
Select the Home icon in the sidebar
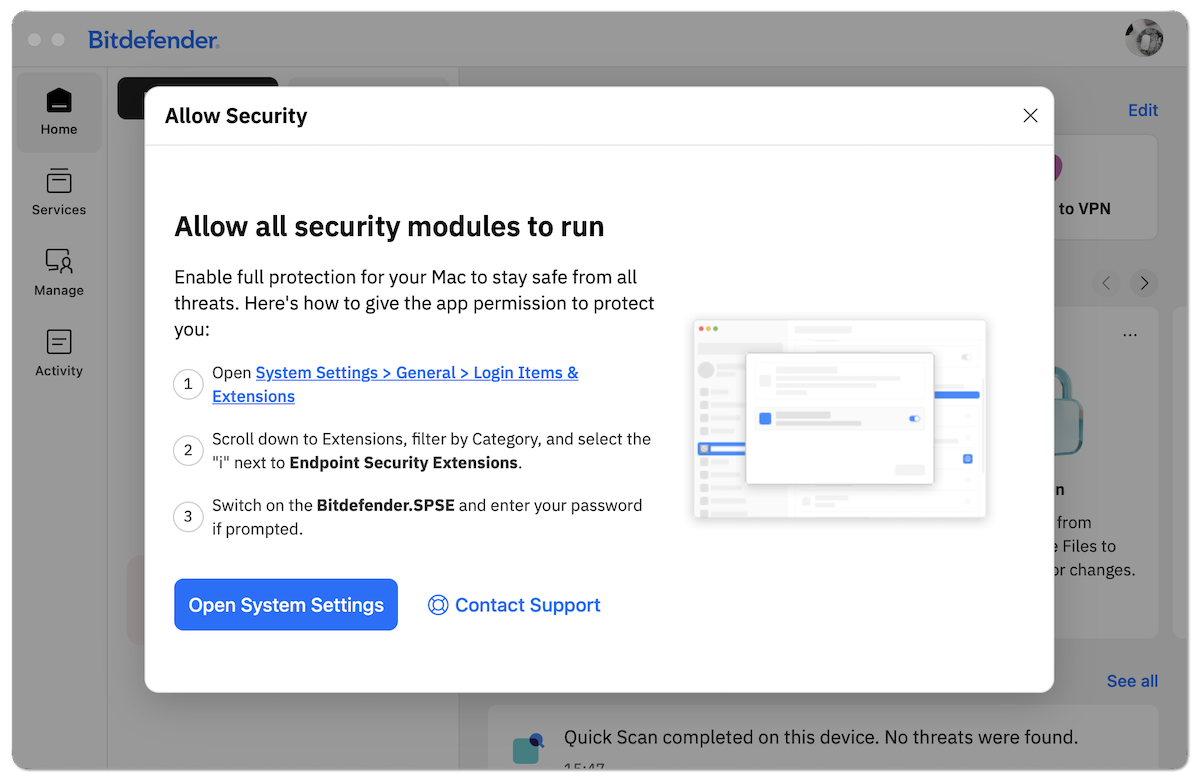pos(58,110)
